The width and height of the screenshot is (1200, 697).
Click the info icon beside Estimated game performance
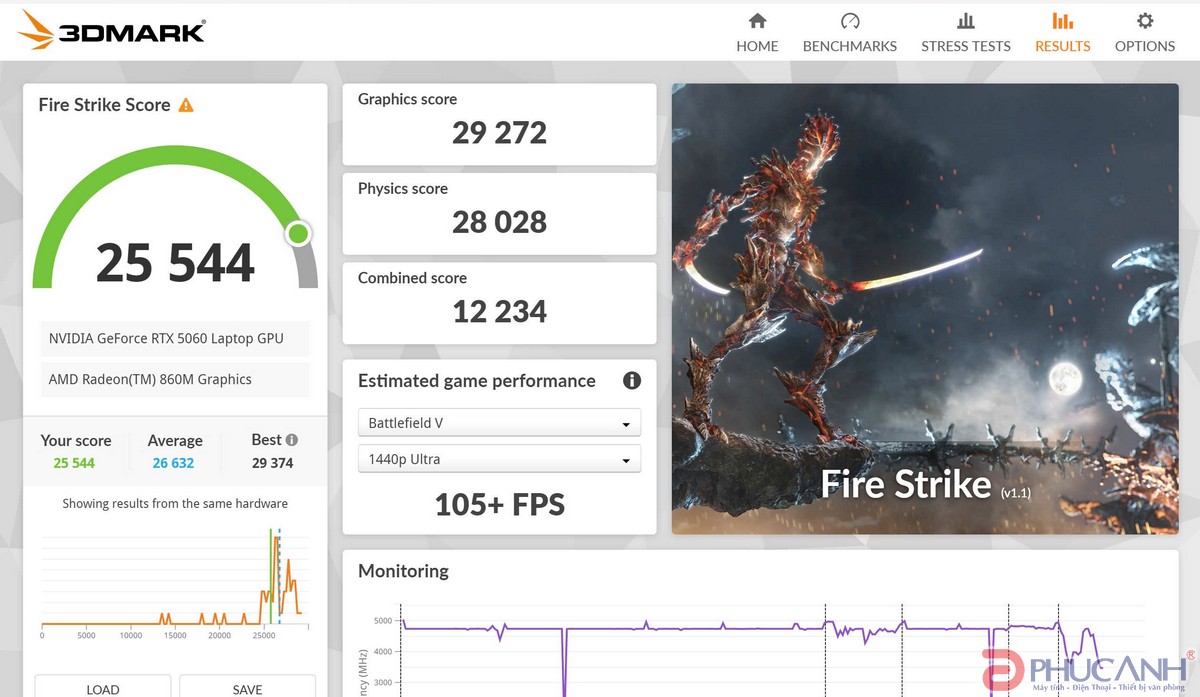click(631, 381)
